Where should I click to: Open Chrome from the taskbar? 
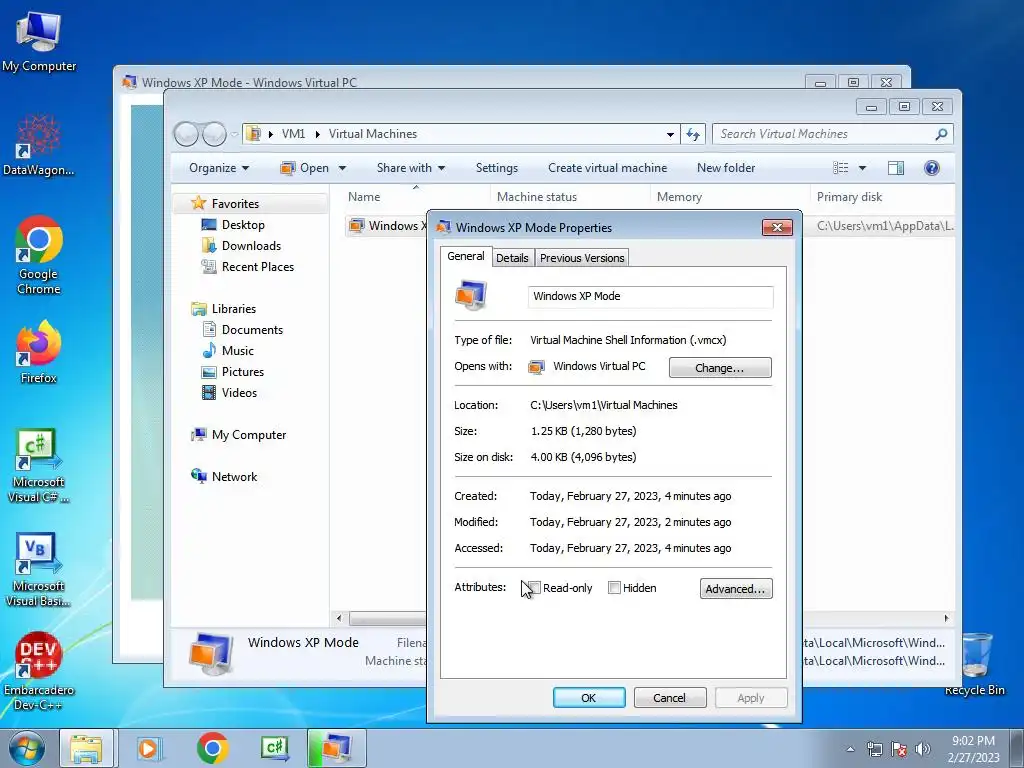point(212,748)
